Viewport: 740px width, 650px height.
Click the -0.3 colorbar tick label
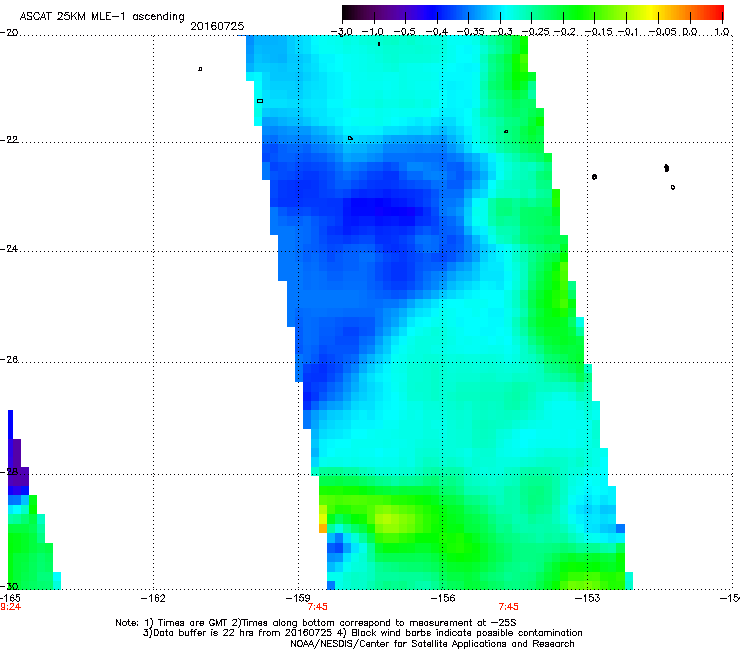coord(501,32)
